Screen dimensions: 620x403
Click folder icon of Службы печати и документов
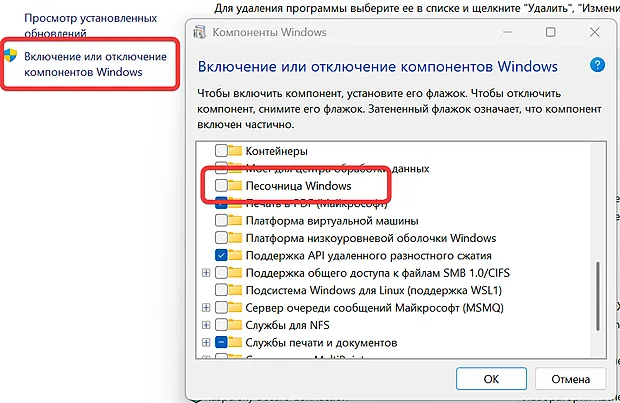235,342
